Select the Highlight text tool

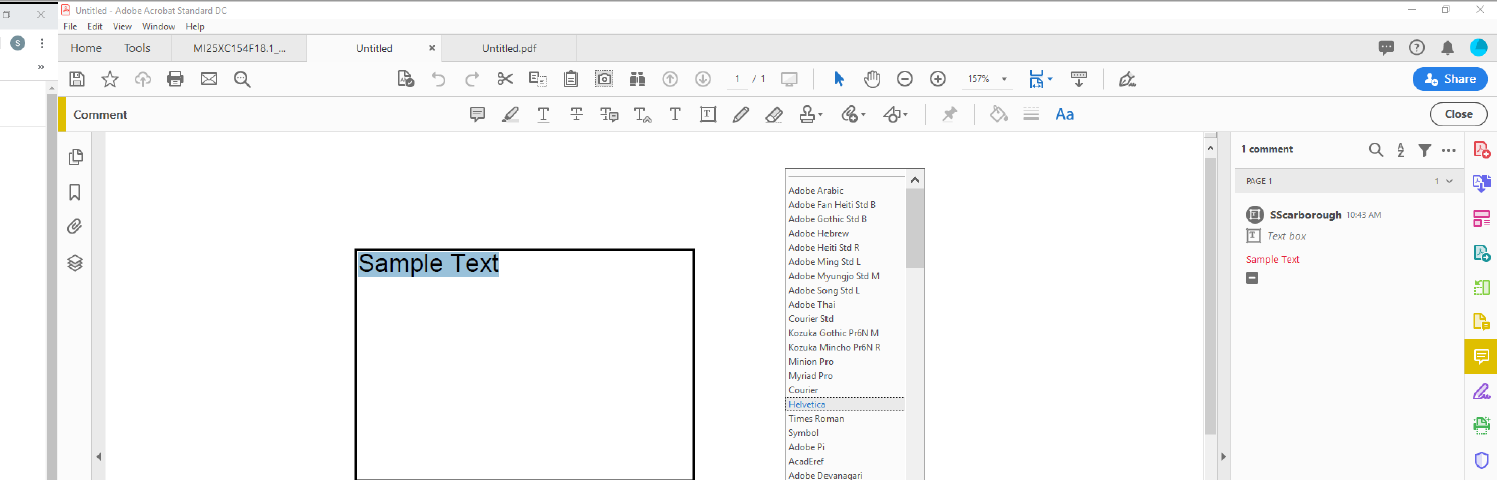pyautogui.click(x=510, y=115)
